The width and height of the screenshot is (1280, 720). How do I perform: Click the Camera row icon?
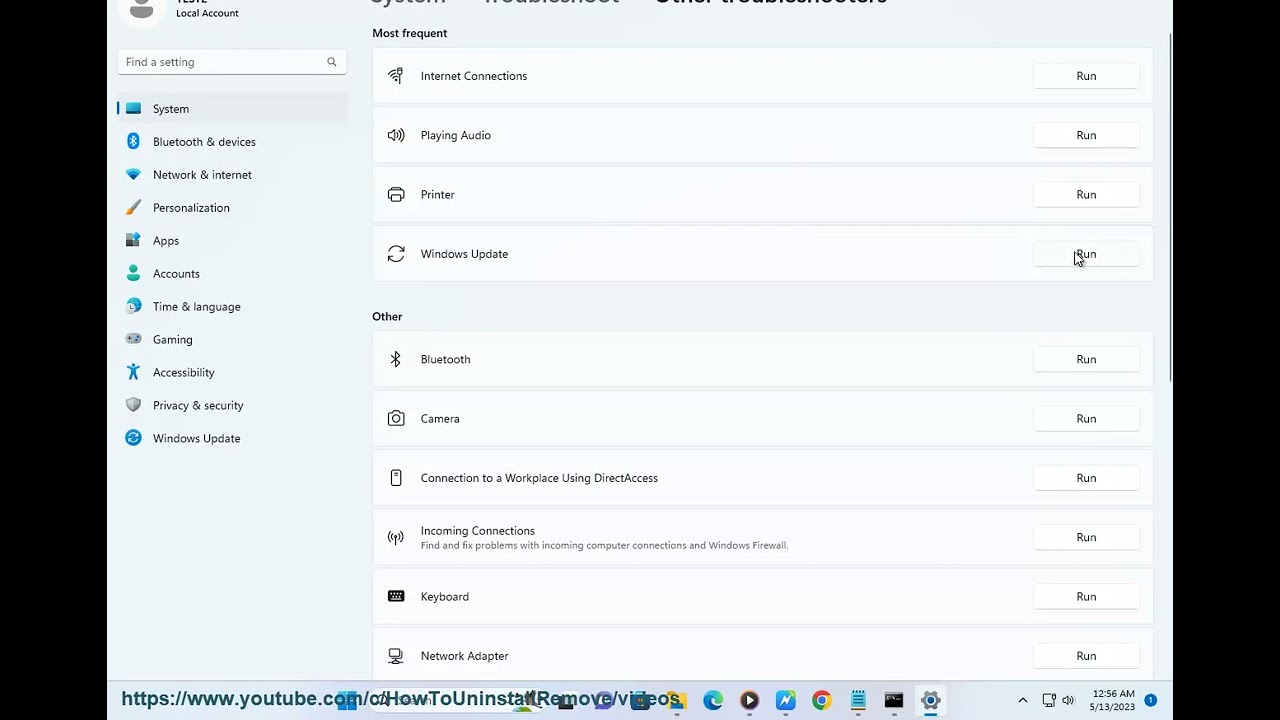click(x=396, y=418)
